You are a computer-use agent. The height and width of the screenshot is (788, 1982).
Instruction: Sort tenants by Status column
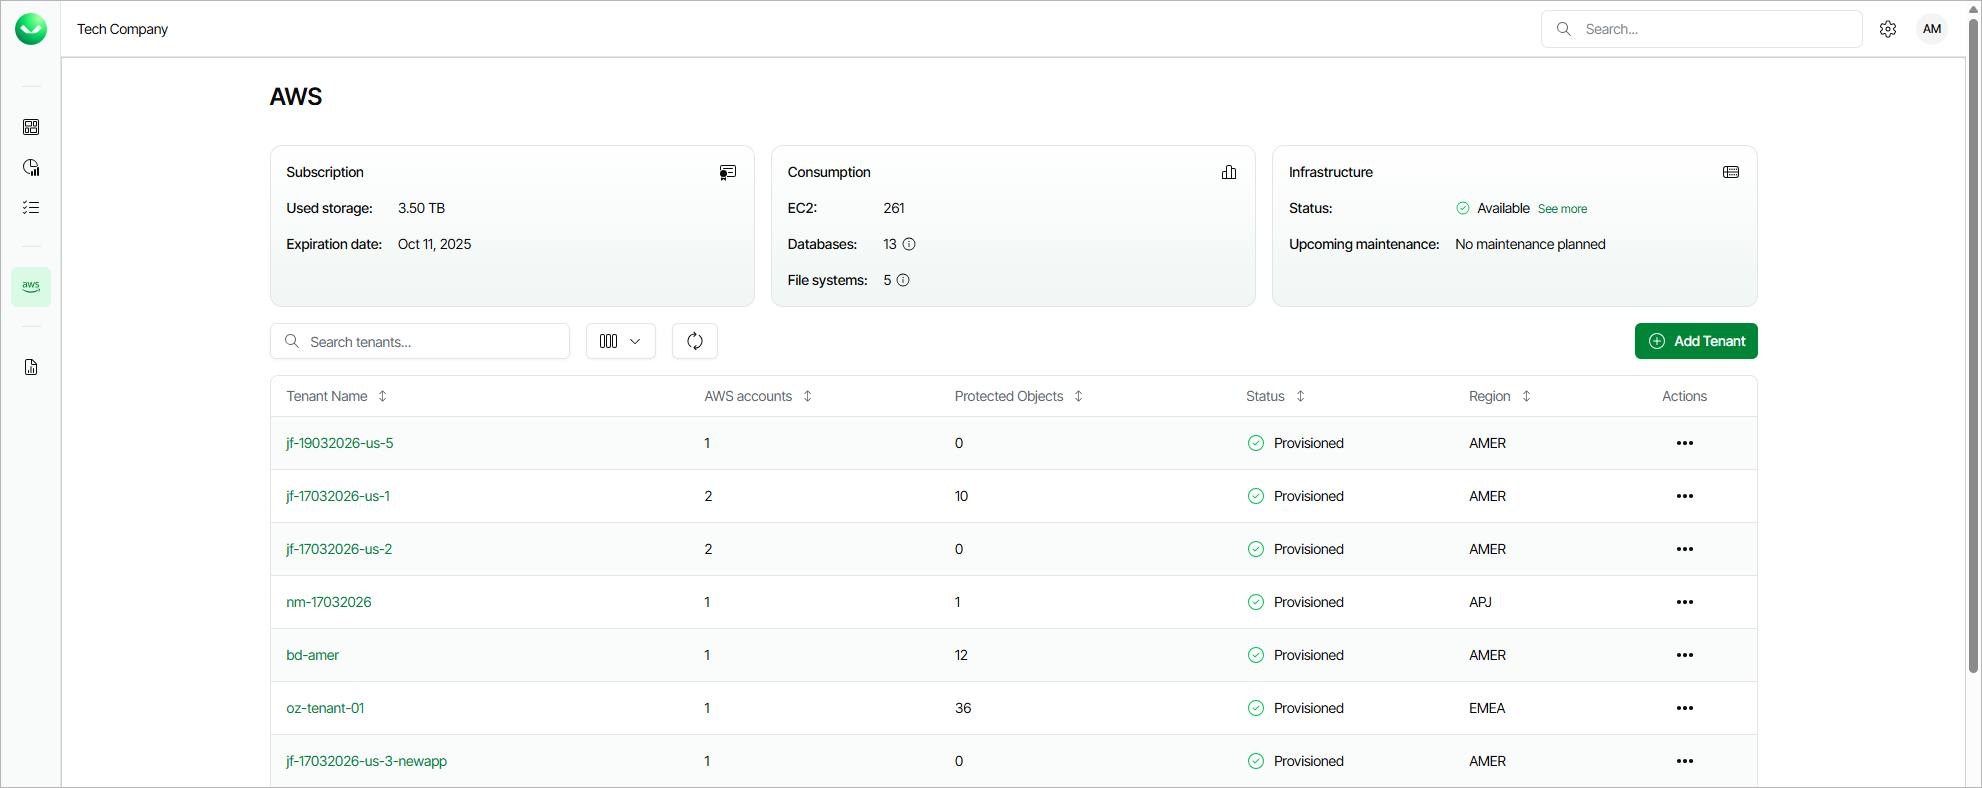tap(1300, 396)
